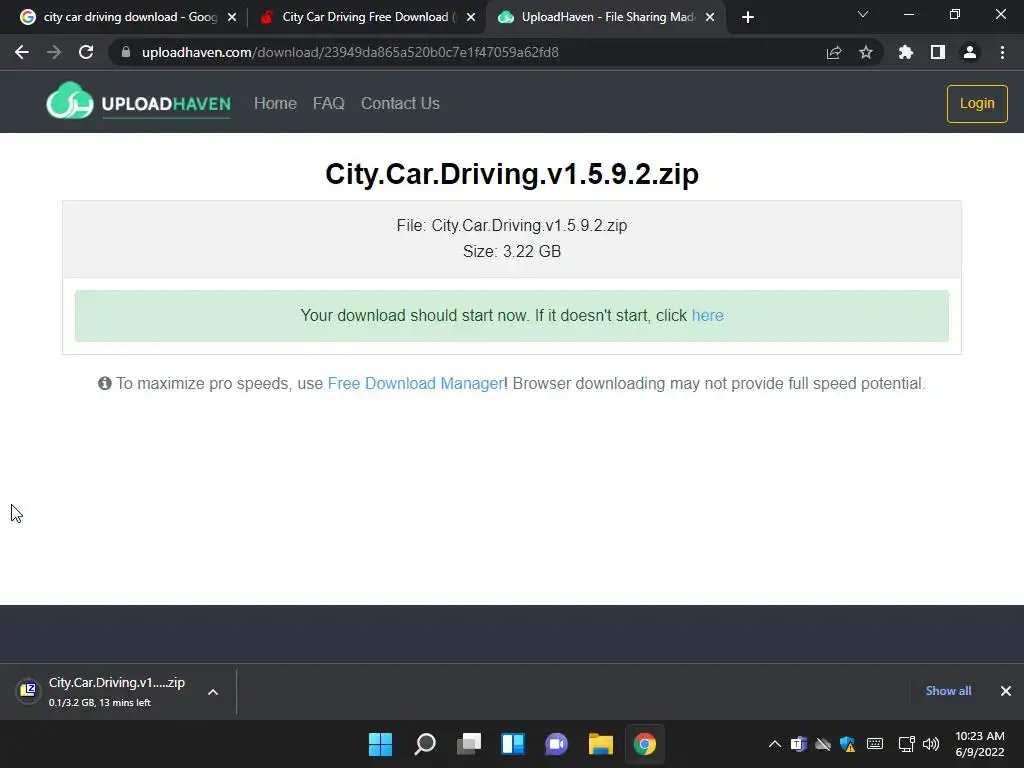Click the Login button
The height and width of the screenshot is (768, 1024).
(977, 103)
